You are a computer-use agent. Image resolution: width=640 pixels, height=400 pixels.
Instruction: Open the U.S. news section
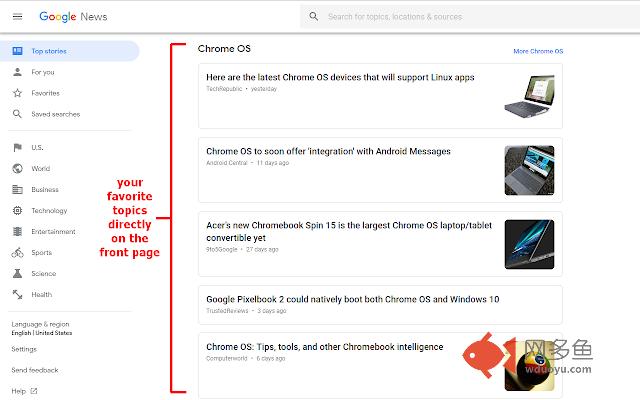tap(37, 147)
